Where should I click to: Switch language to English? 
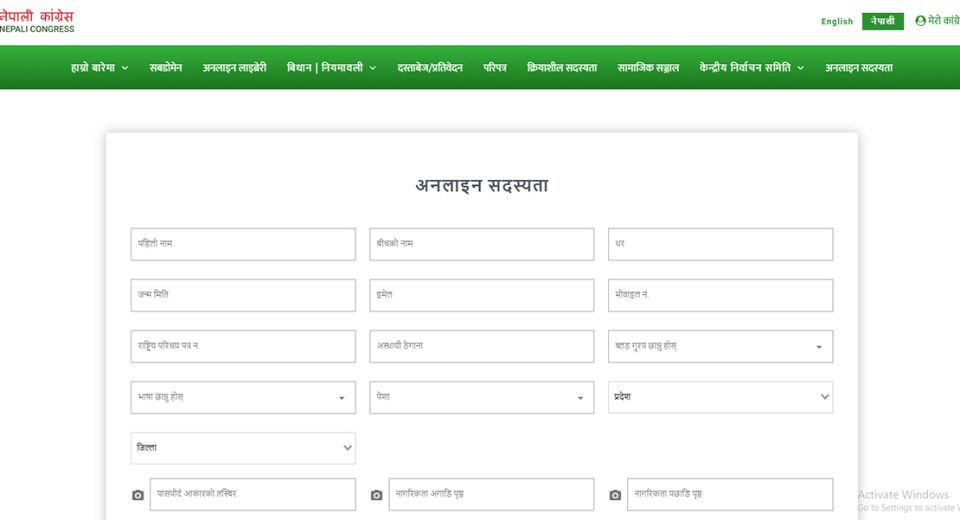pyautogui.click(x=837, y=21)
